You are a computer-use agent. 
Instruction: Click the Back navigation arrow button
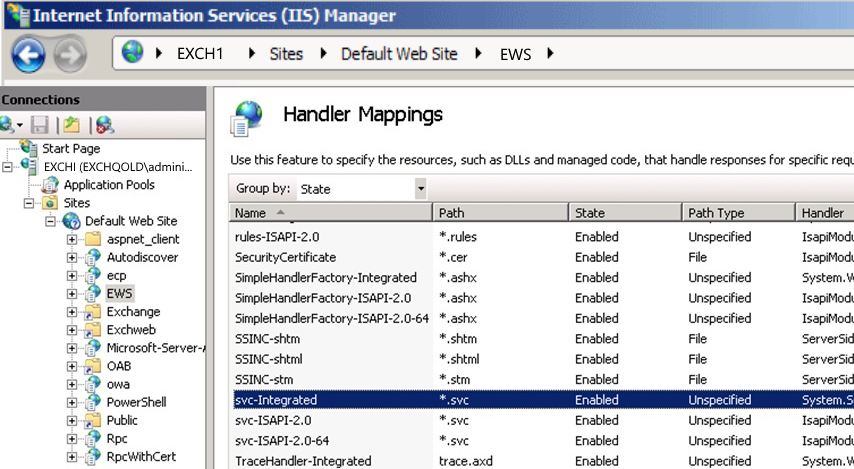tap(28, 54)
